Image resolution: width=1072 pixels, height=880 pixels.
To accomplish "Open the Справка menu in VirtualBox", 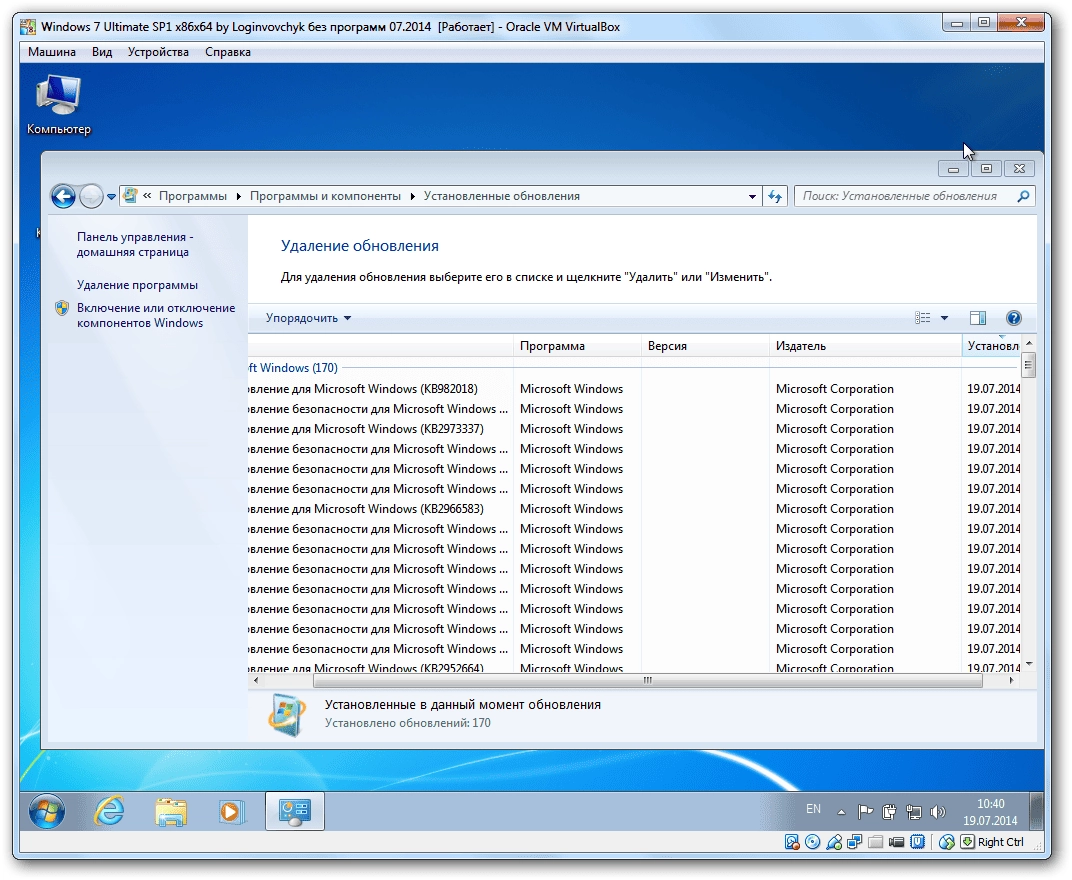I will pyautogui.click(x=228, y=52).
